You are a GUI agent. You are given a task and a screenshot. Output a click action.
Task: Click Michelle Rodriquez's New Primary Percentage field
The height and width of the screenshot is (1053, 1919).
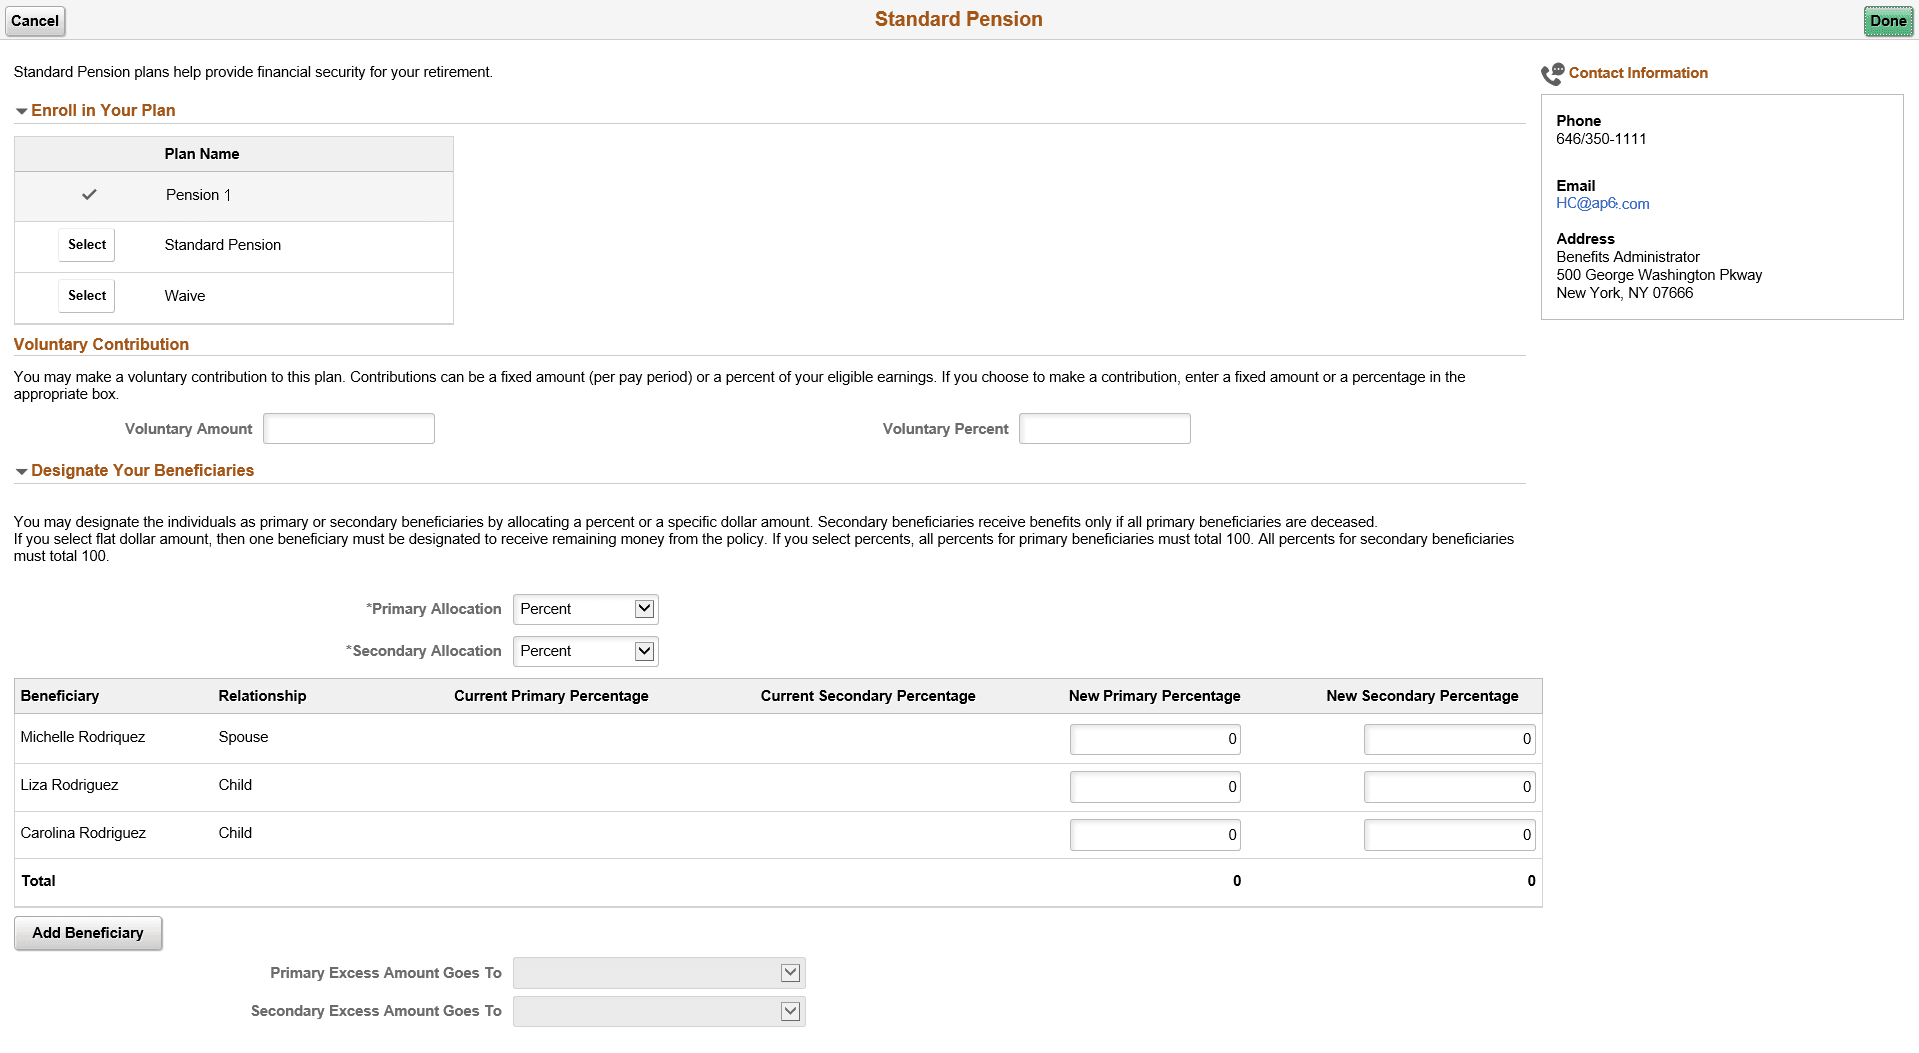(x=1154, y=739)
